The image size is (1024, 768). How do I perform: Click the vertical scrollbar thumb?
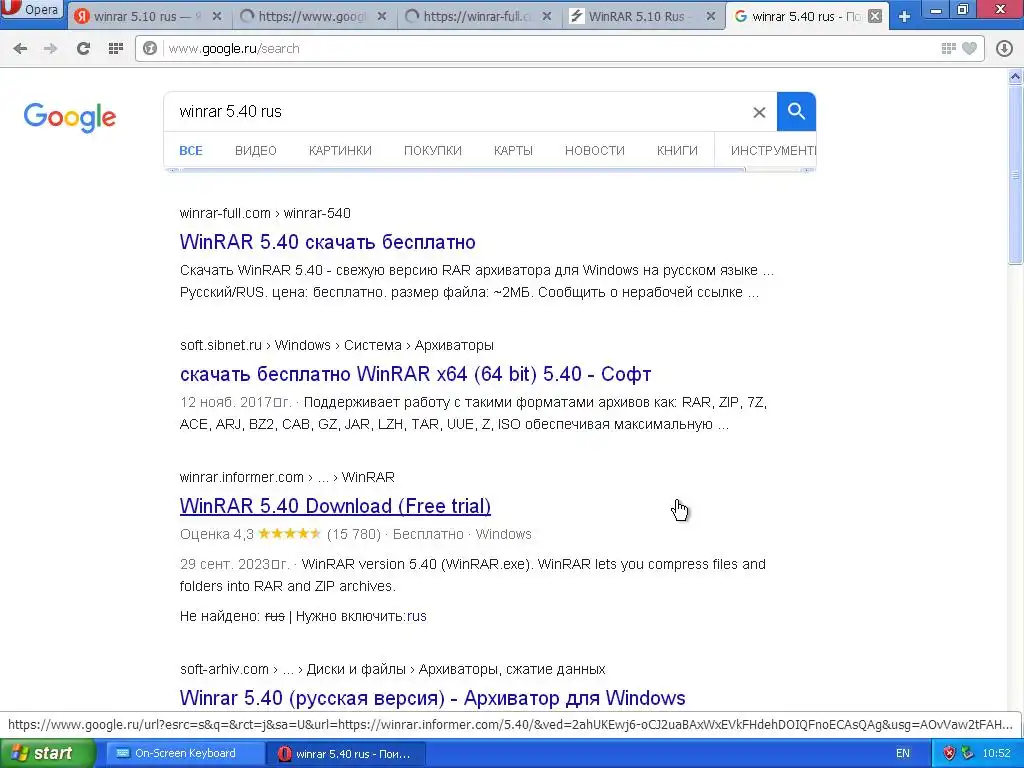1015,174
